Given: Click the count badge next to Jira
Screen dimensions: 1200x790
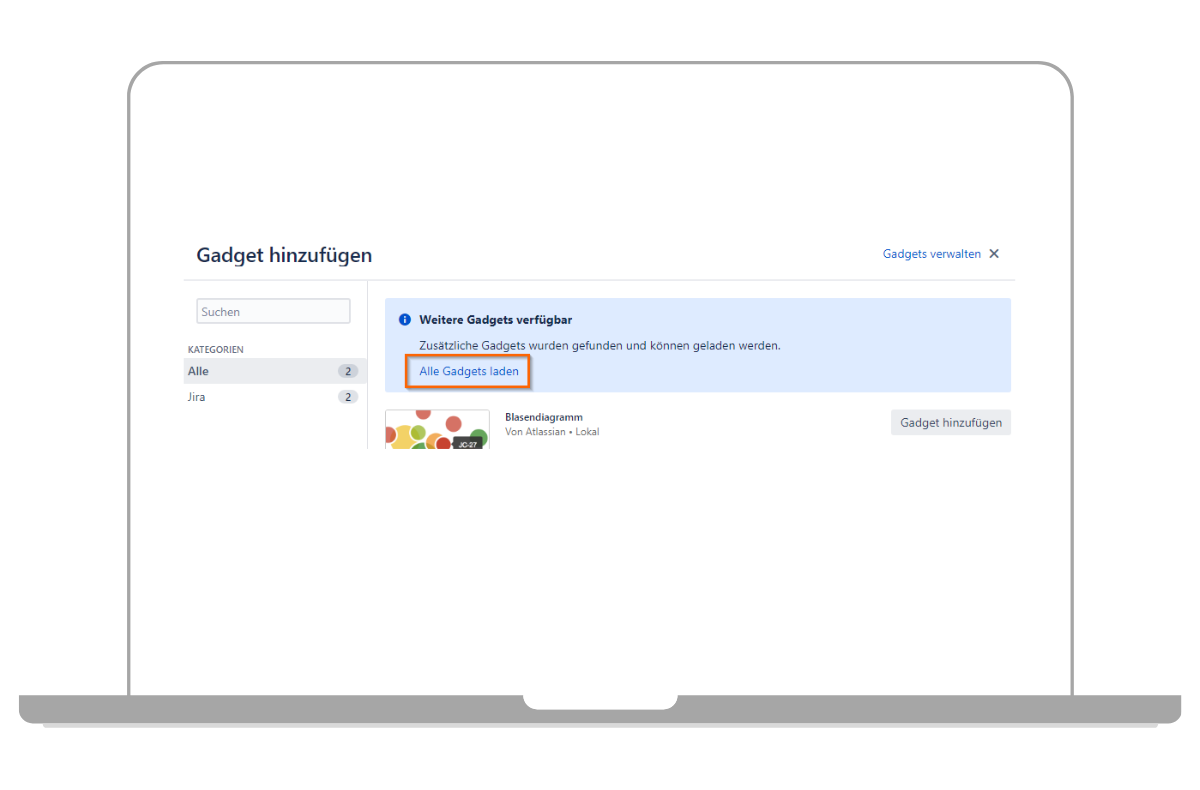Looking at the screenshot, I should pyautogui.click(x=348, y=397).
